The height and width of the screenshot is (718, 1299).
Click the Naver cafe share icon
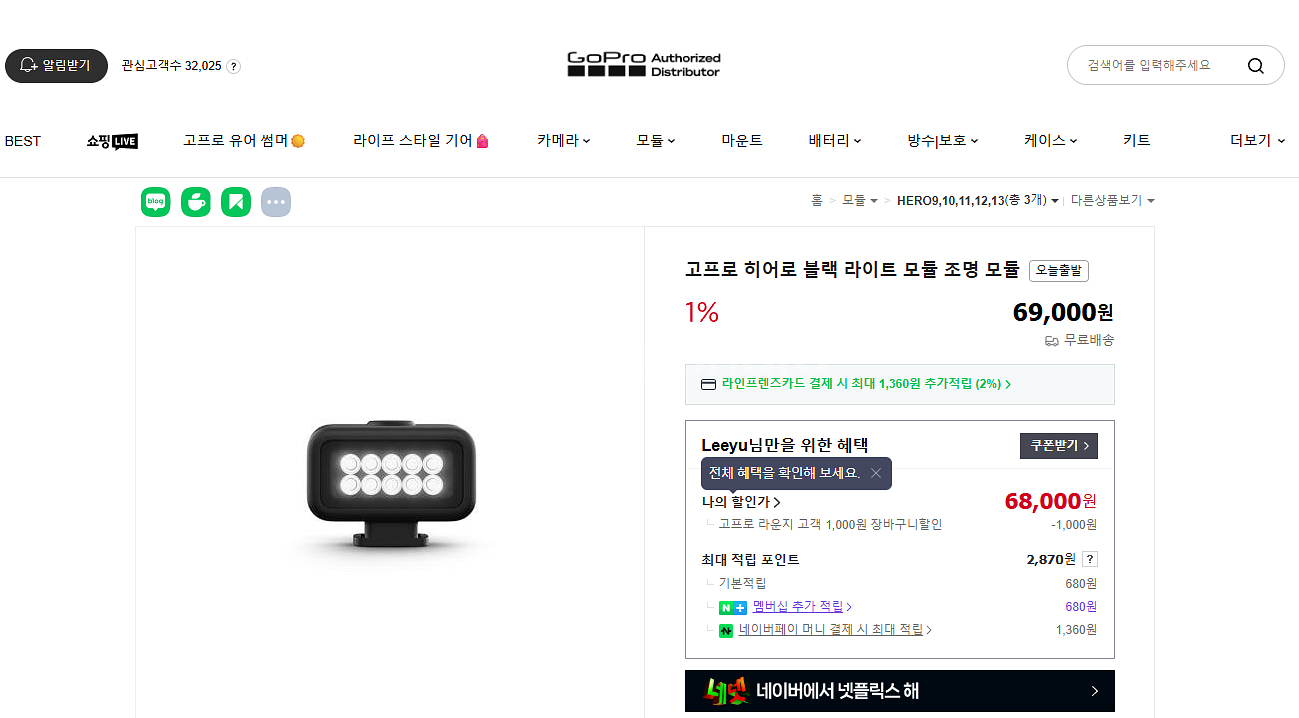pyautogui.click(x=196, y=202)
